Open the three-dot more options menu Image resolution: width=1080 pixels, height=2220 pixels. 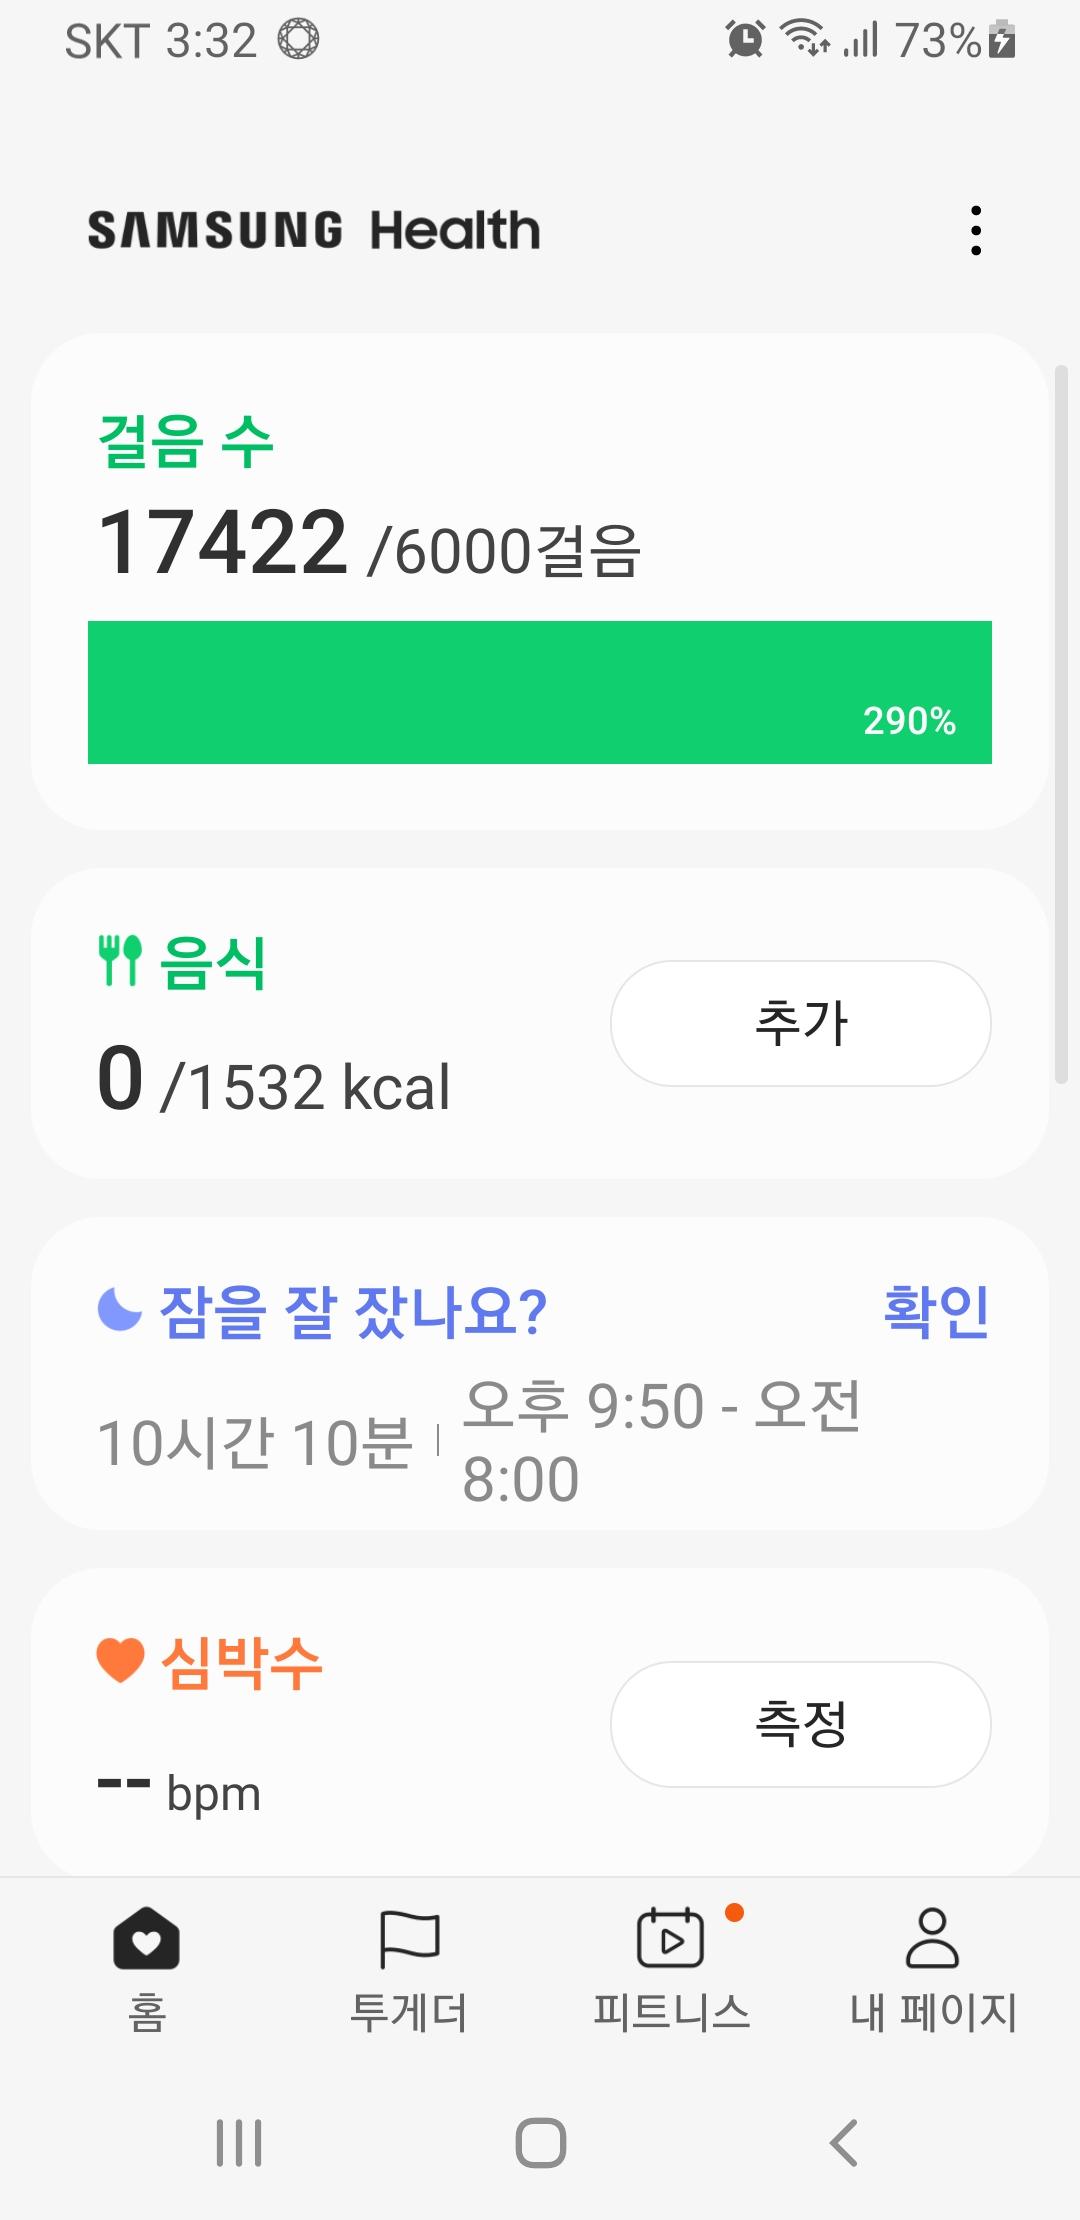pyautogui.click(x=976, y=231)
